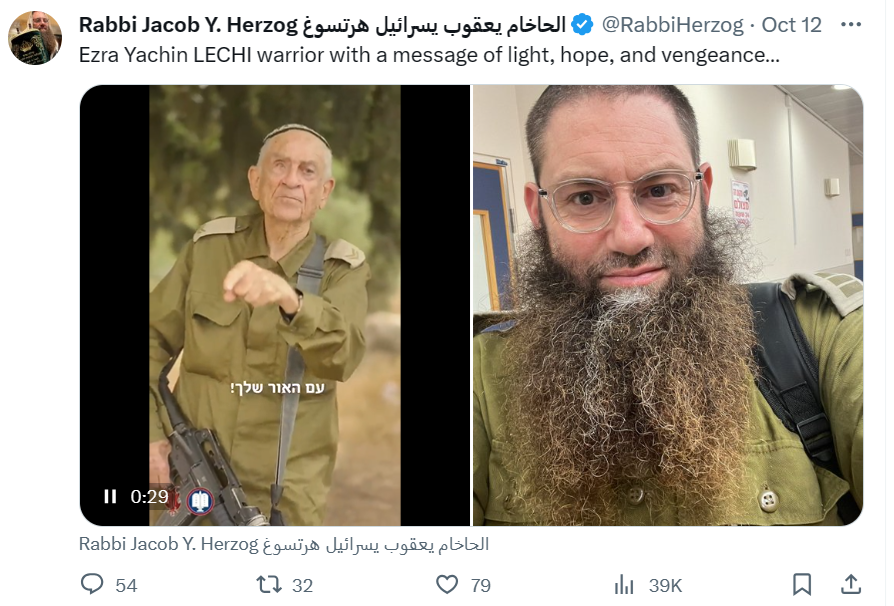The width and height of the screenshot is (894, 606).
Task: Click the blue verified badge
Action: coord(582,25)
